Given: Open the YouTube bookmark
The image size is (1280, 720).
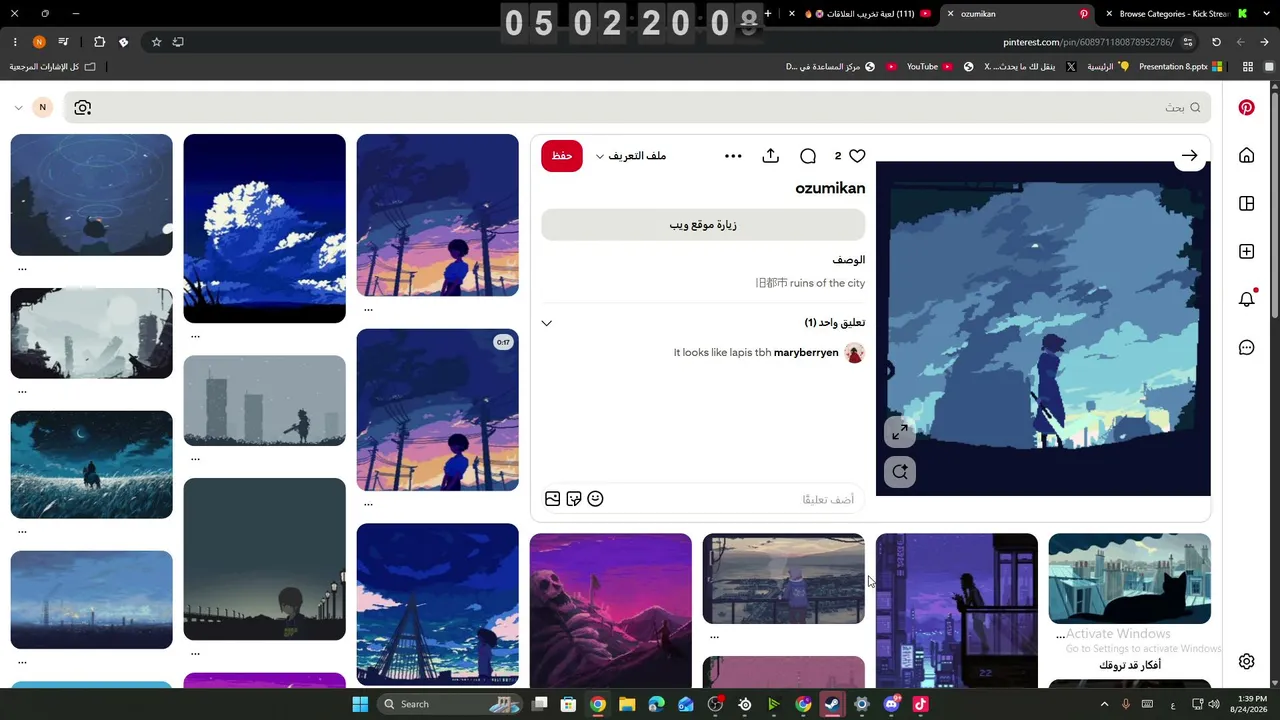Looking at the screenshot, I should [x=929, y=67].
